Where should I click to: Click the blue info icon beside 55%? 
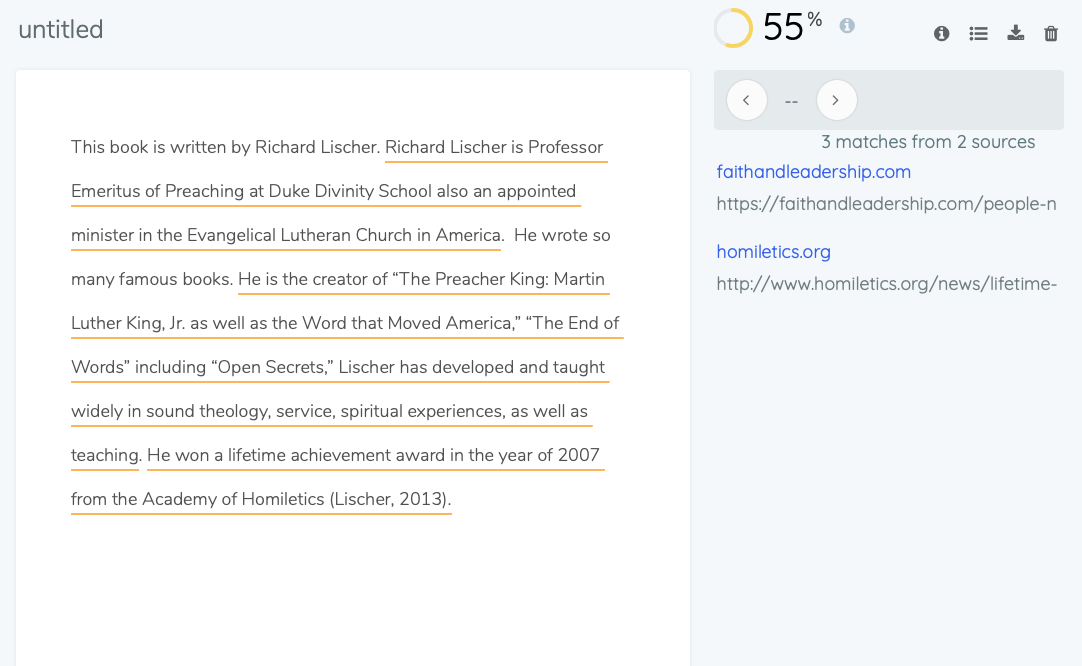[x=847, y=26]
